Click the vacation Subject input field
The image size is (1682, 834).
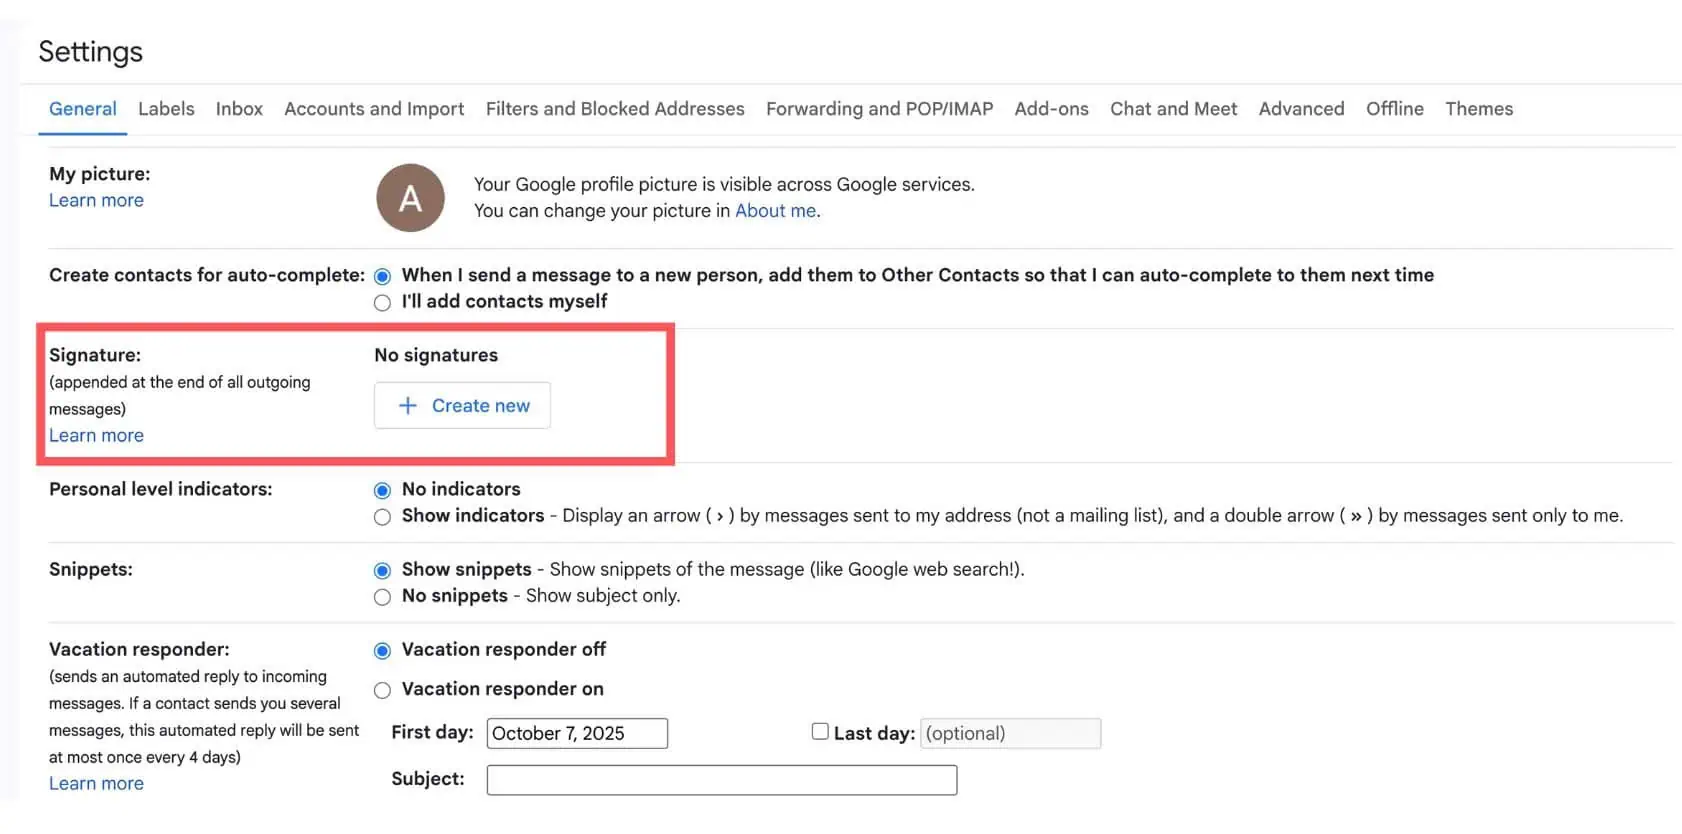click(721, 780)
